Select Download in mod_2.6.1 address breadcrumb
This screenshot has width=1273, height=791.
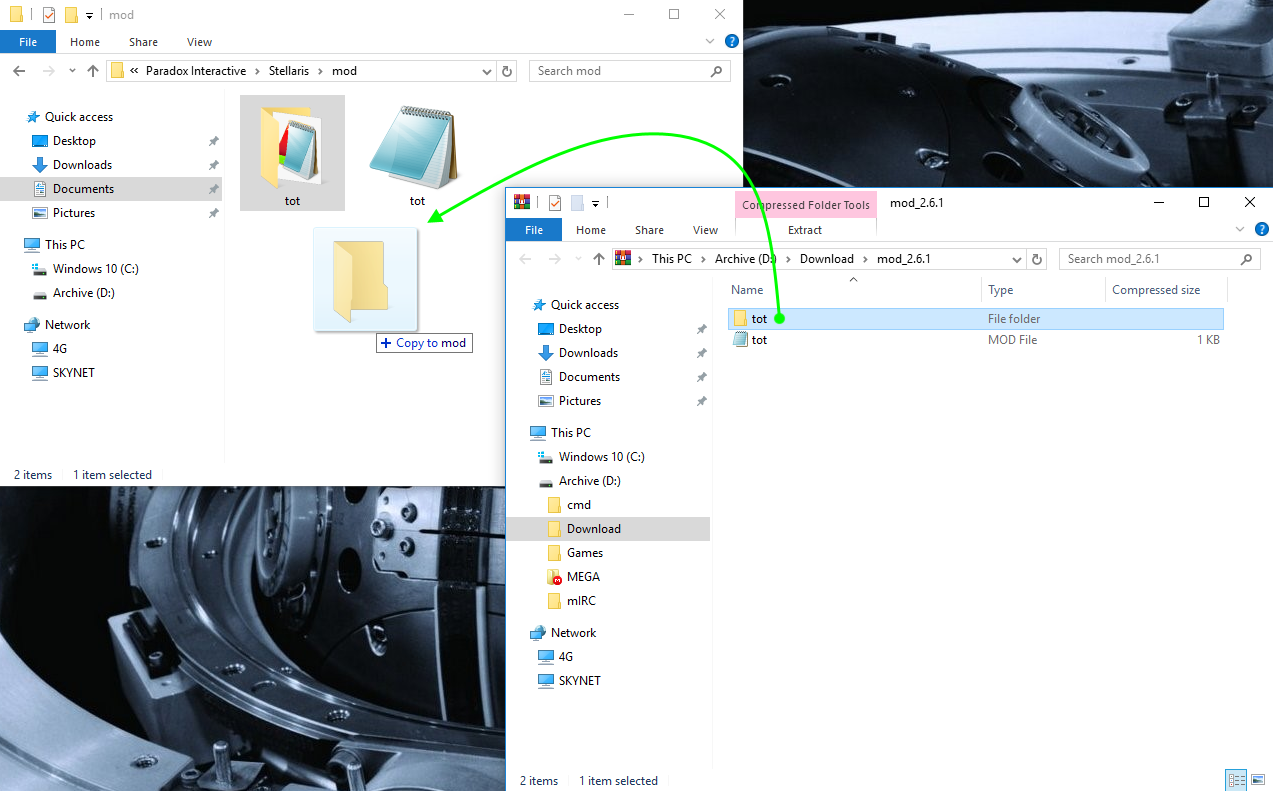click(x=827, y=259)
